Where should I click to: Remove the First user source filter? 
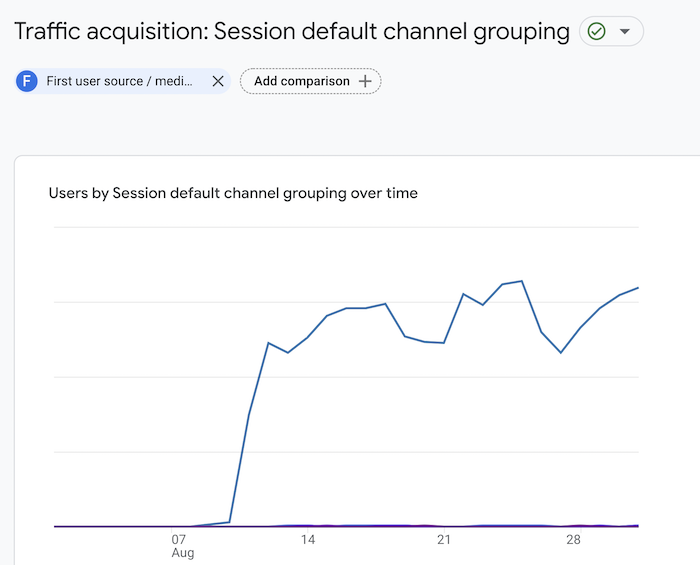(218, 81)
